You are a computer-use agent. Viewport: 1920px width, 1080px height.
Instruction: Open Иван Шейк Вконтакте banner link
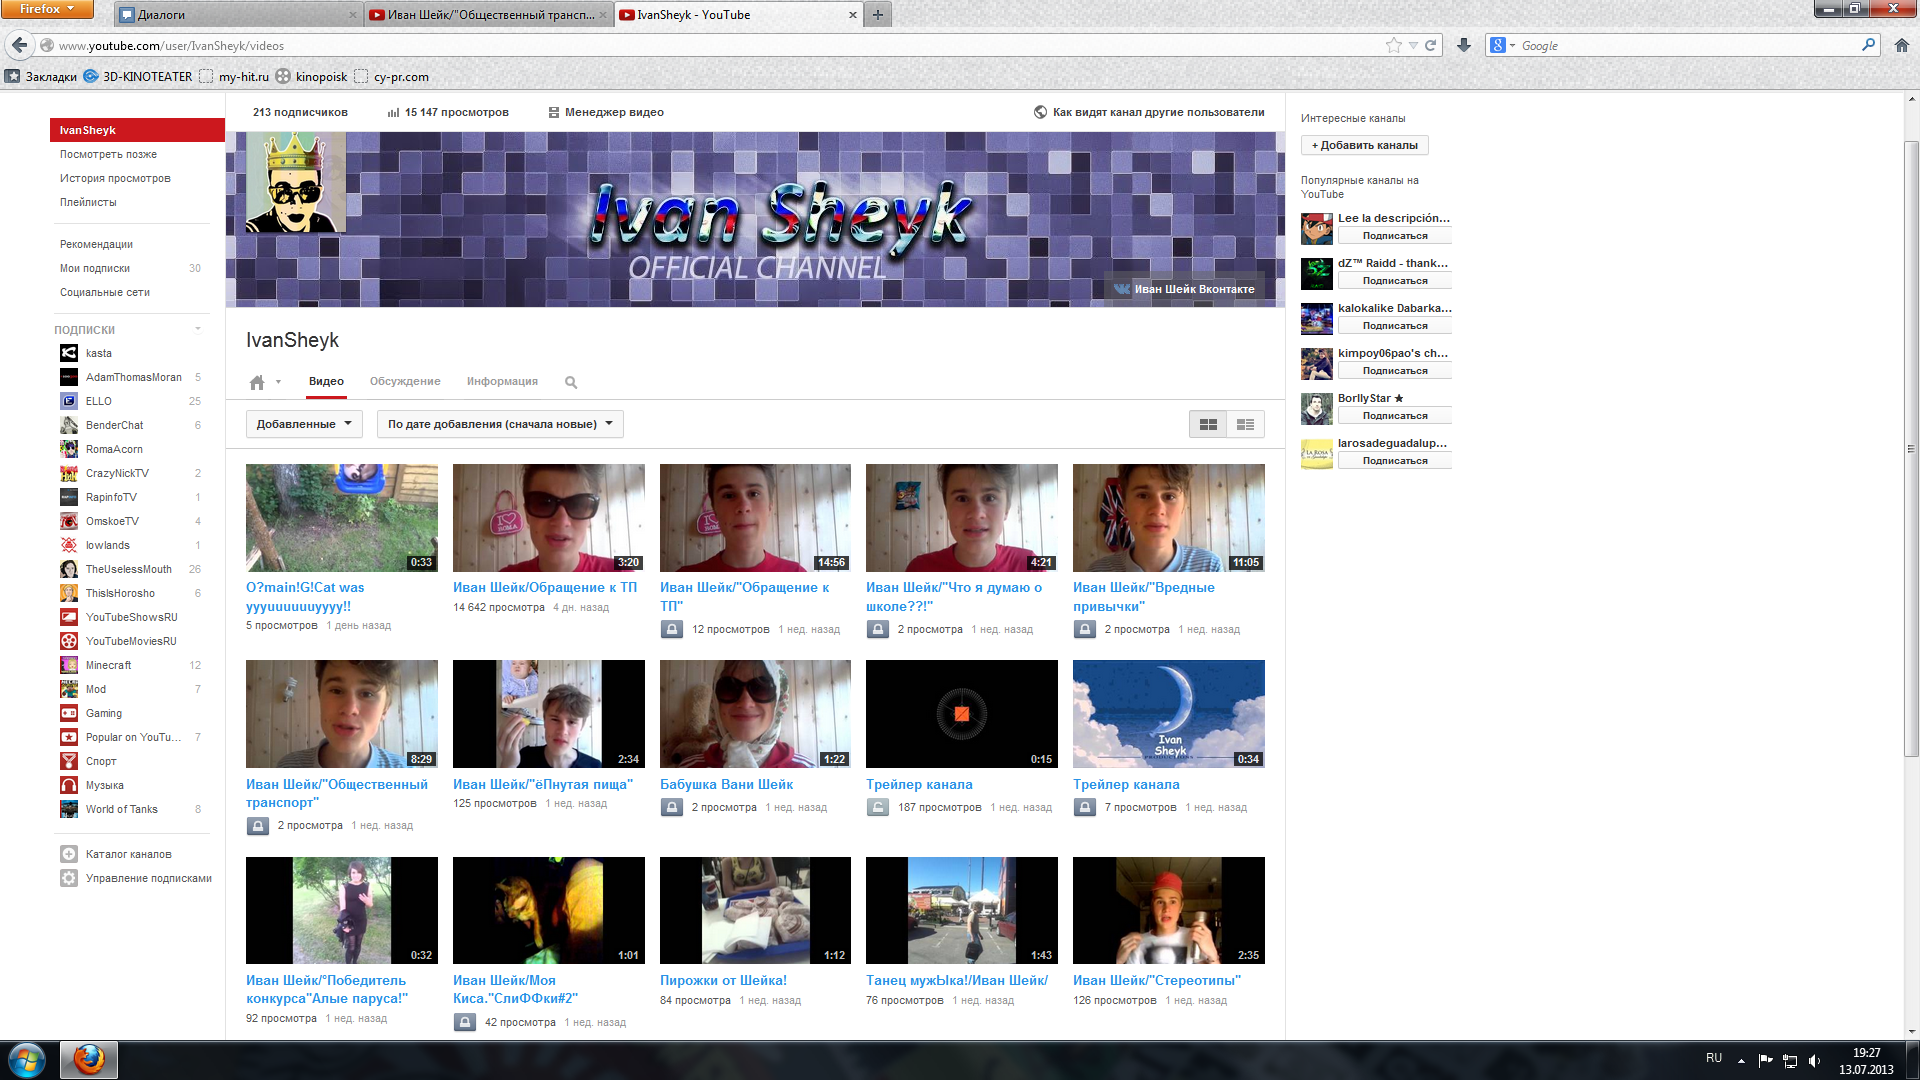tap(1184, 289)
